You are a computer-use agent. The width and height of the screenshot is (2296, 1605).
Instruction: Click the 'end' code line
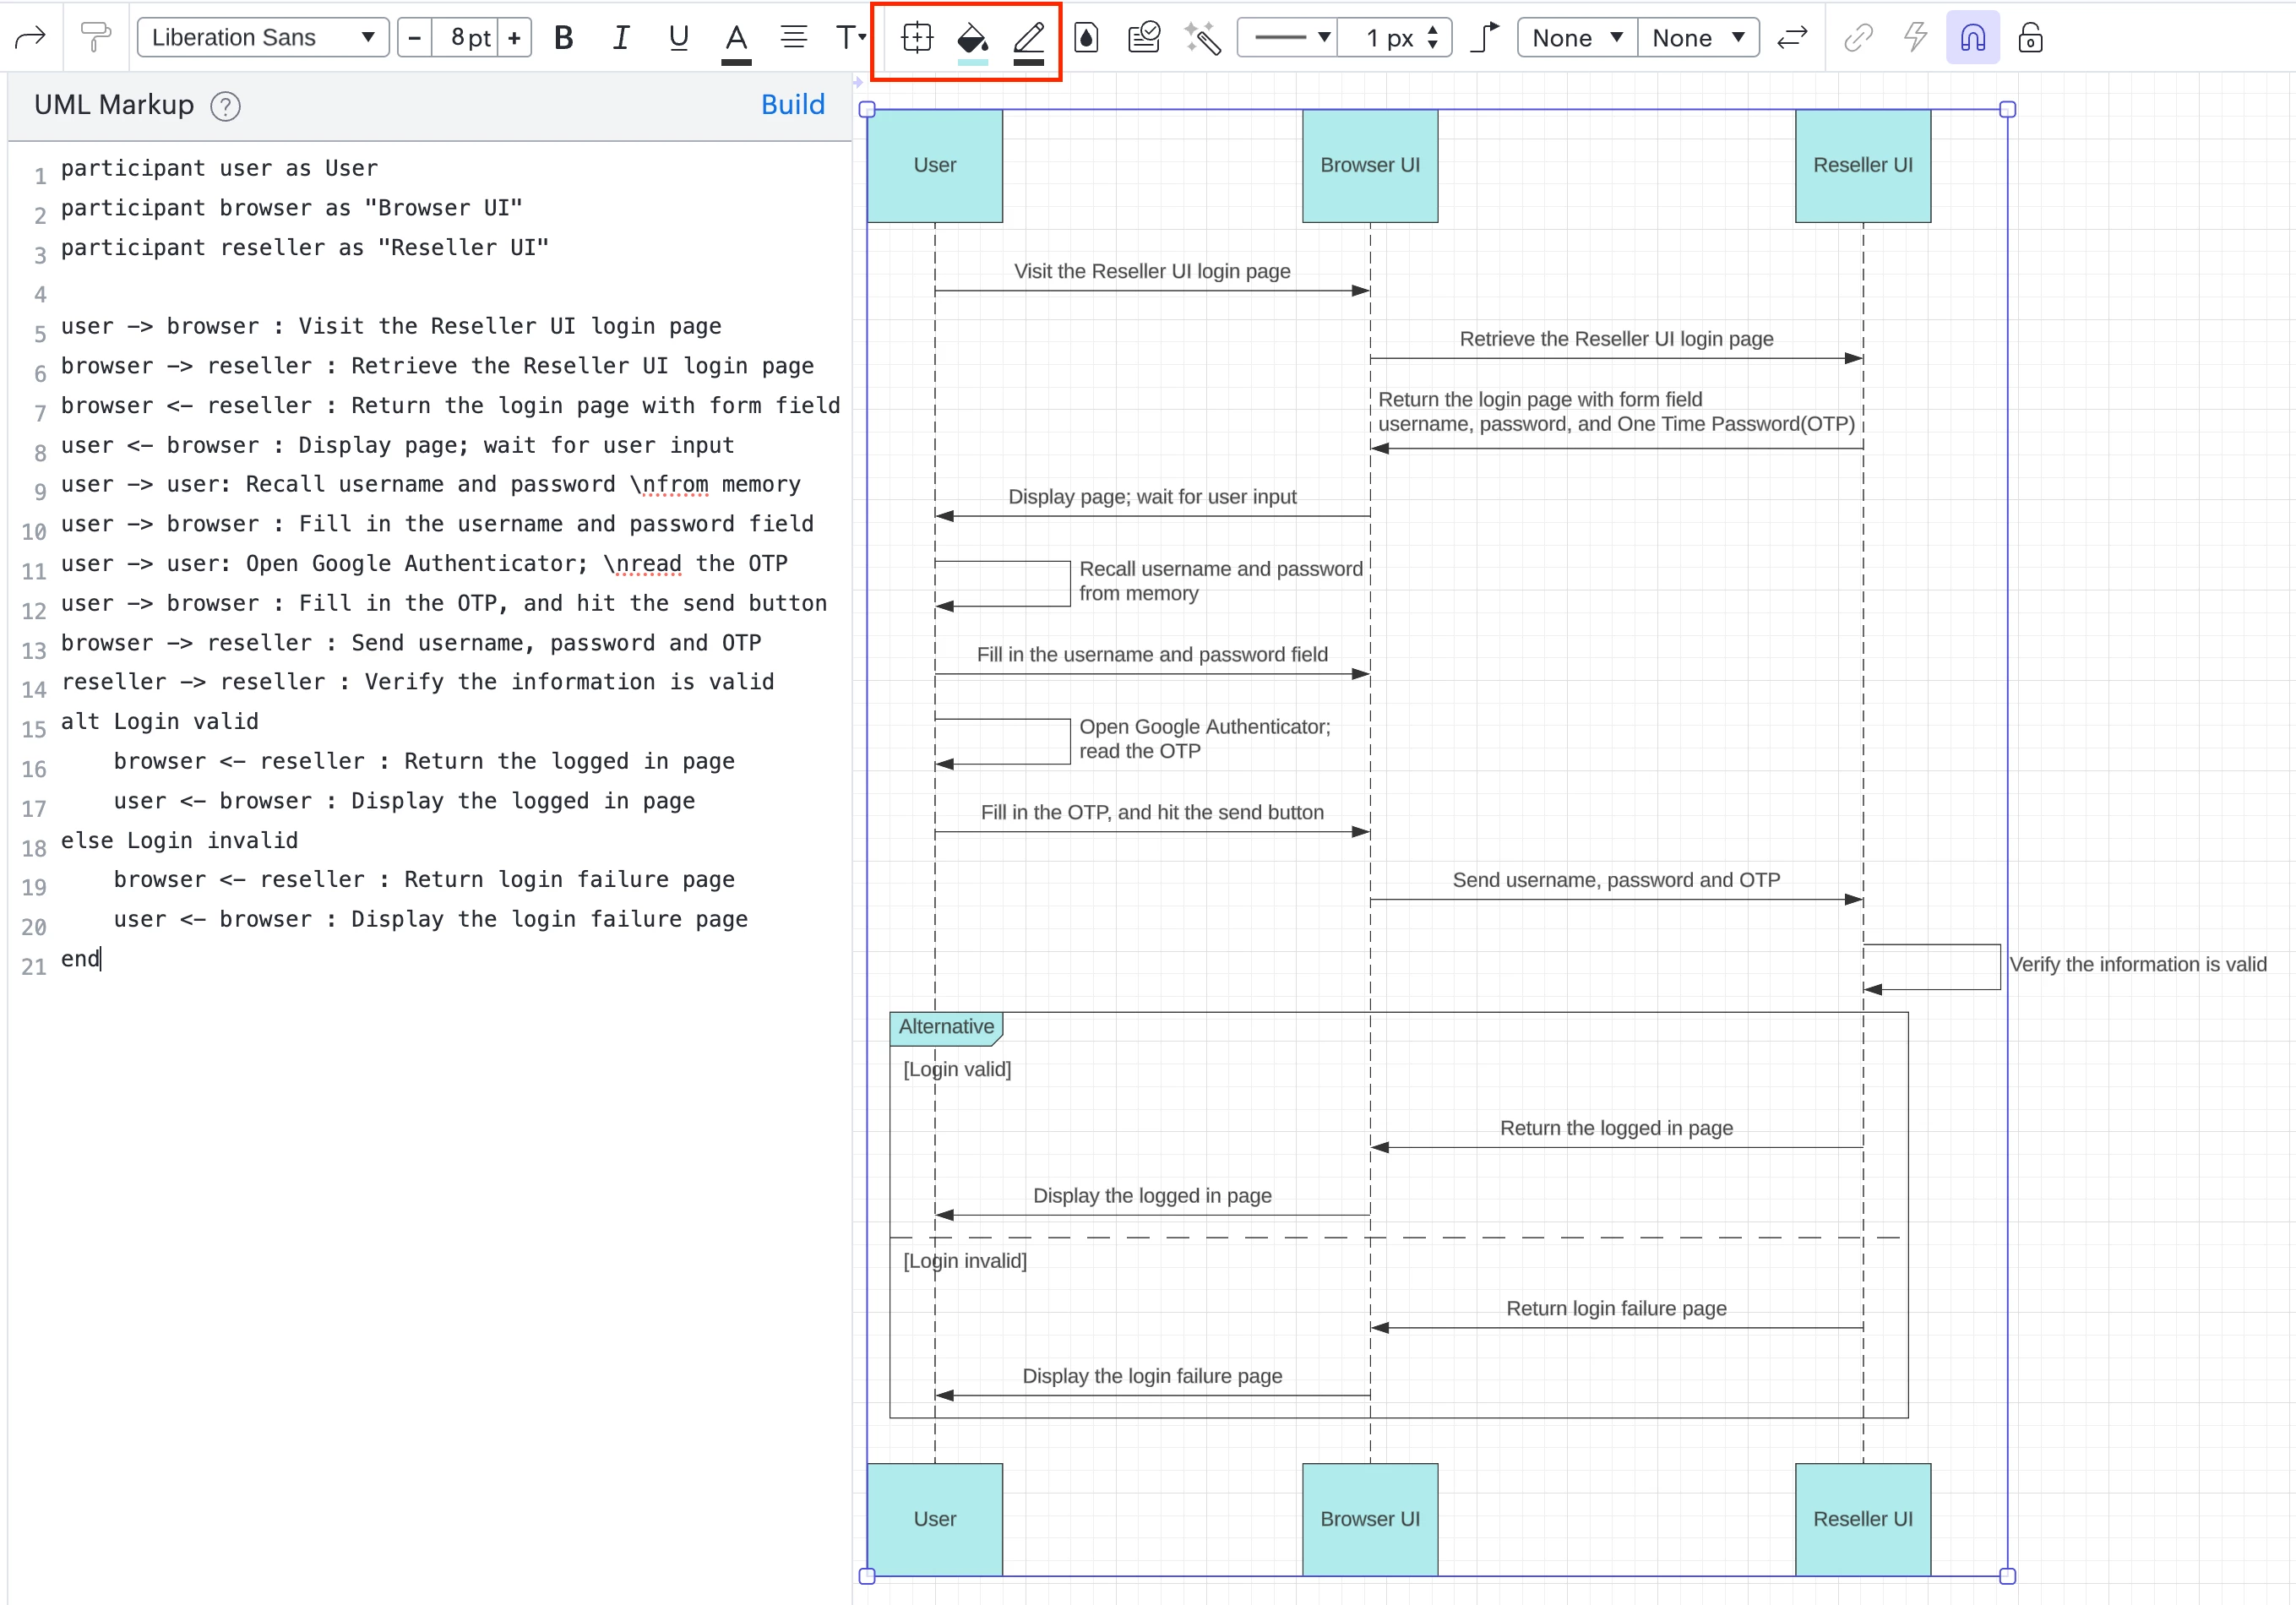(x=80, y=959)
